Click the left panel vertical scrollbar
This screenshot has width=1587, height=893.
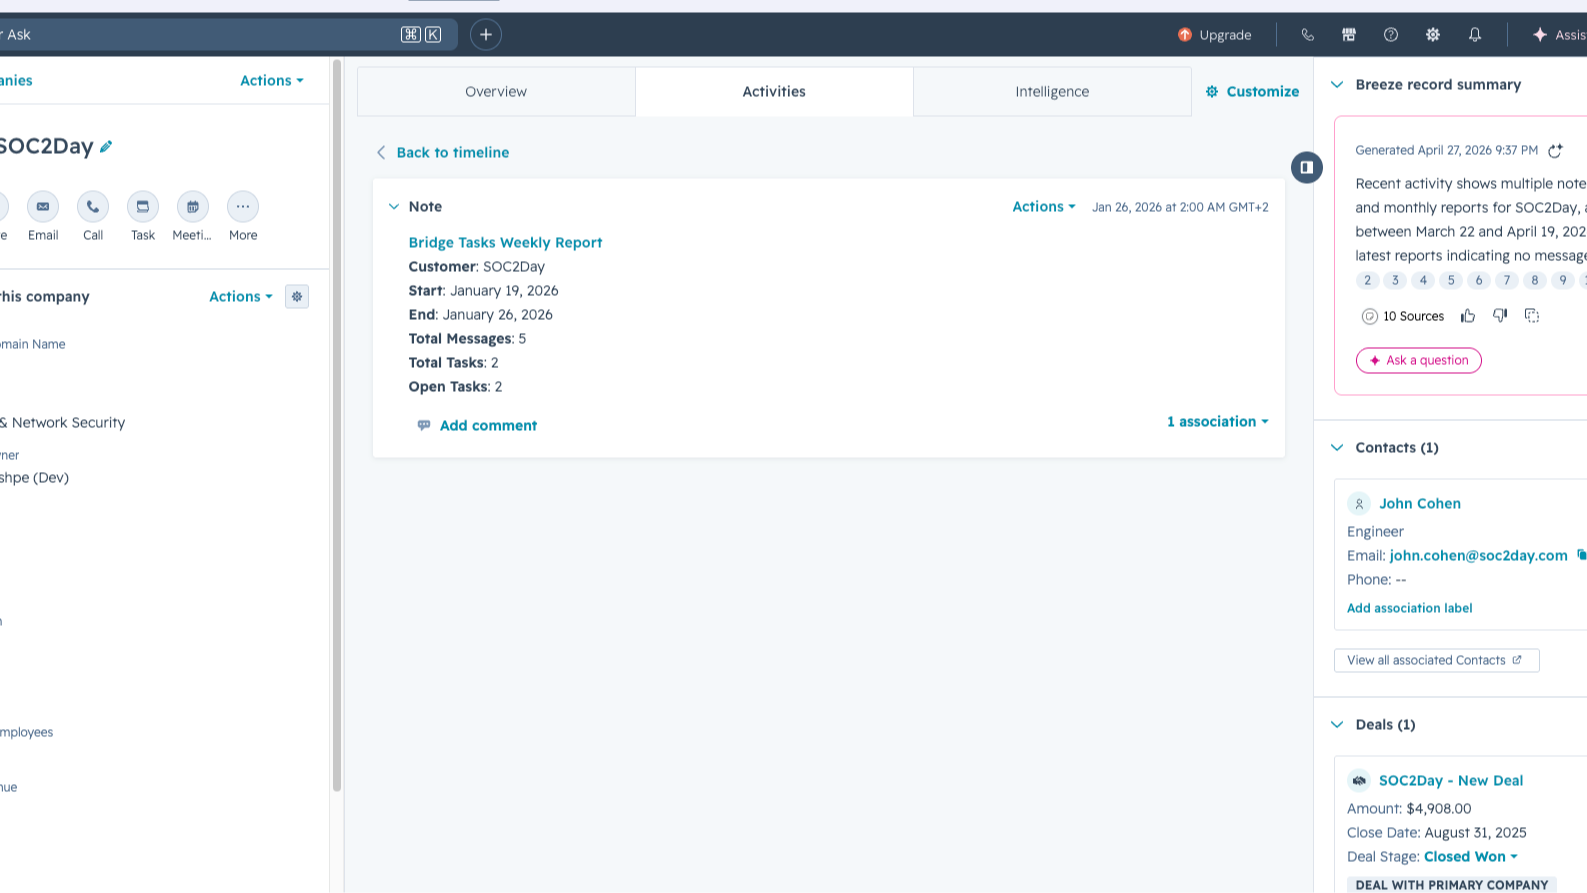coord(337,425)
